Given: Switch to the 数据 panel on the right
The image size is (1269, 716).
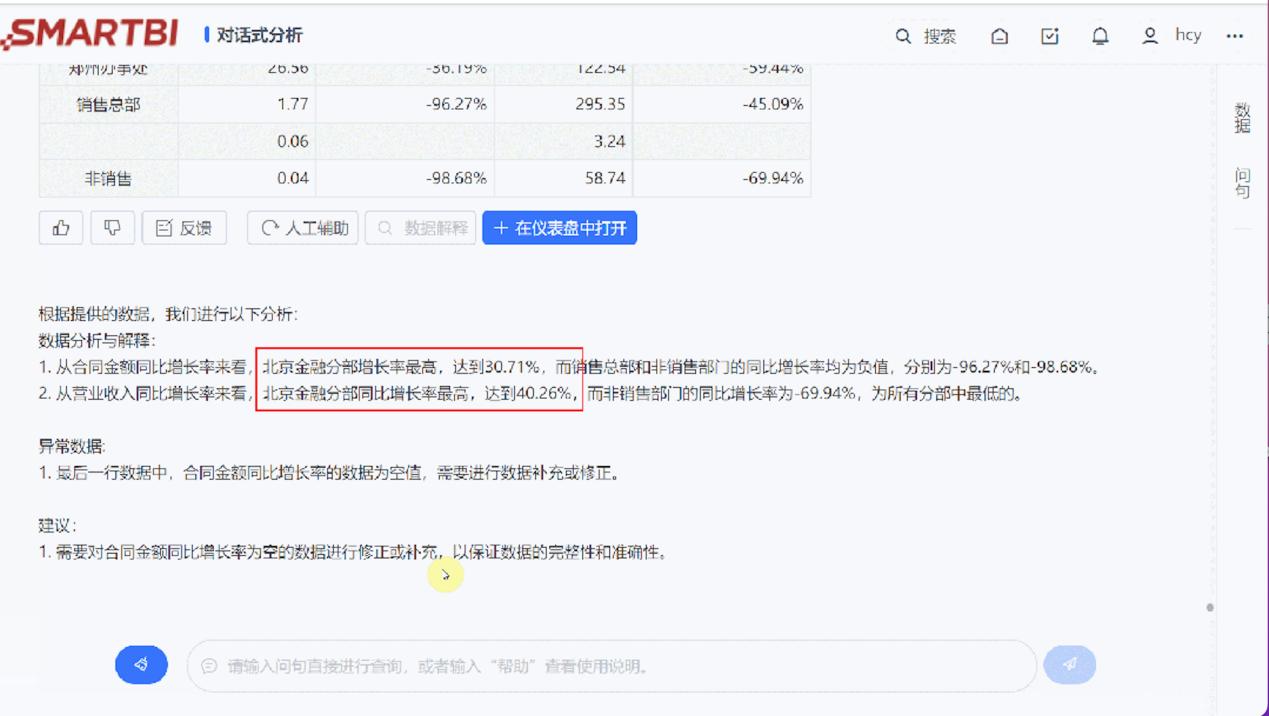Looking at the screenshot, I should pos(1242,116).
